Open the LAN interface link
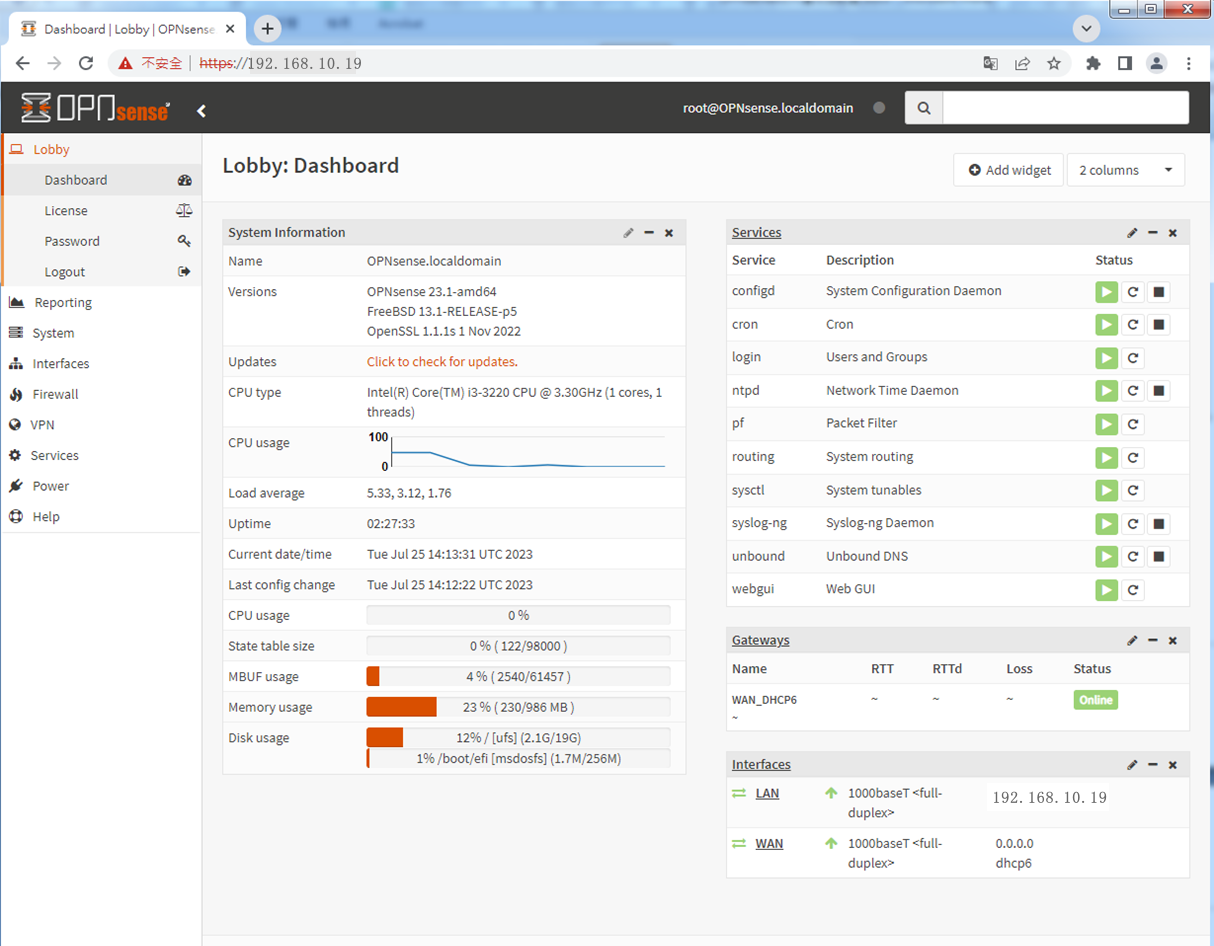 pyautogui.click(x=767, y=794)
